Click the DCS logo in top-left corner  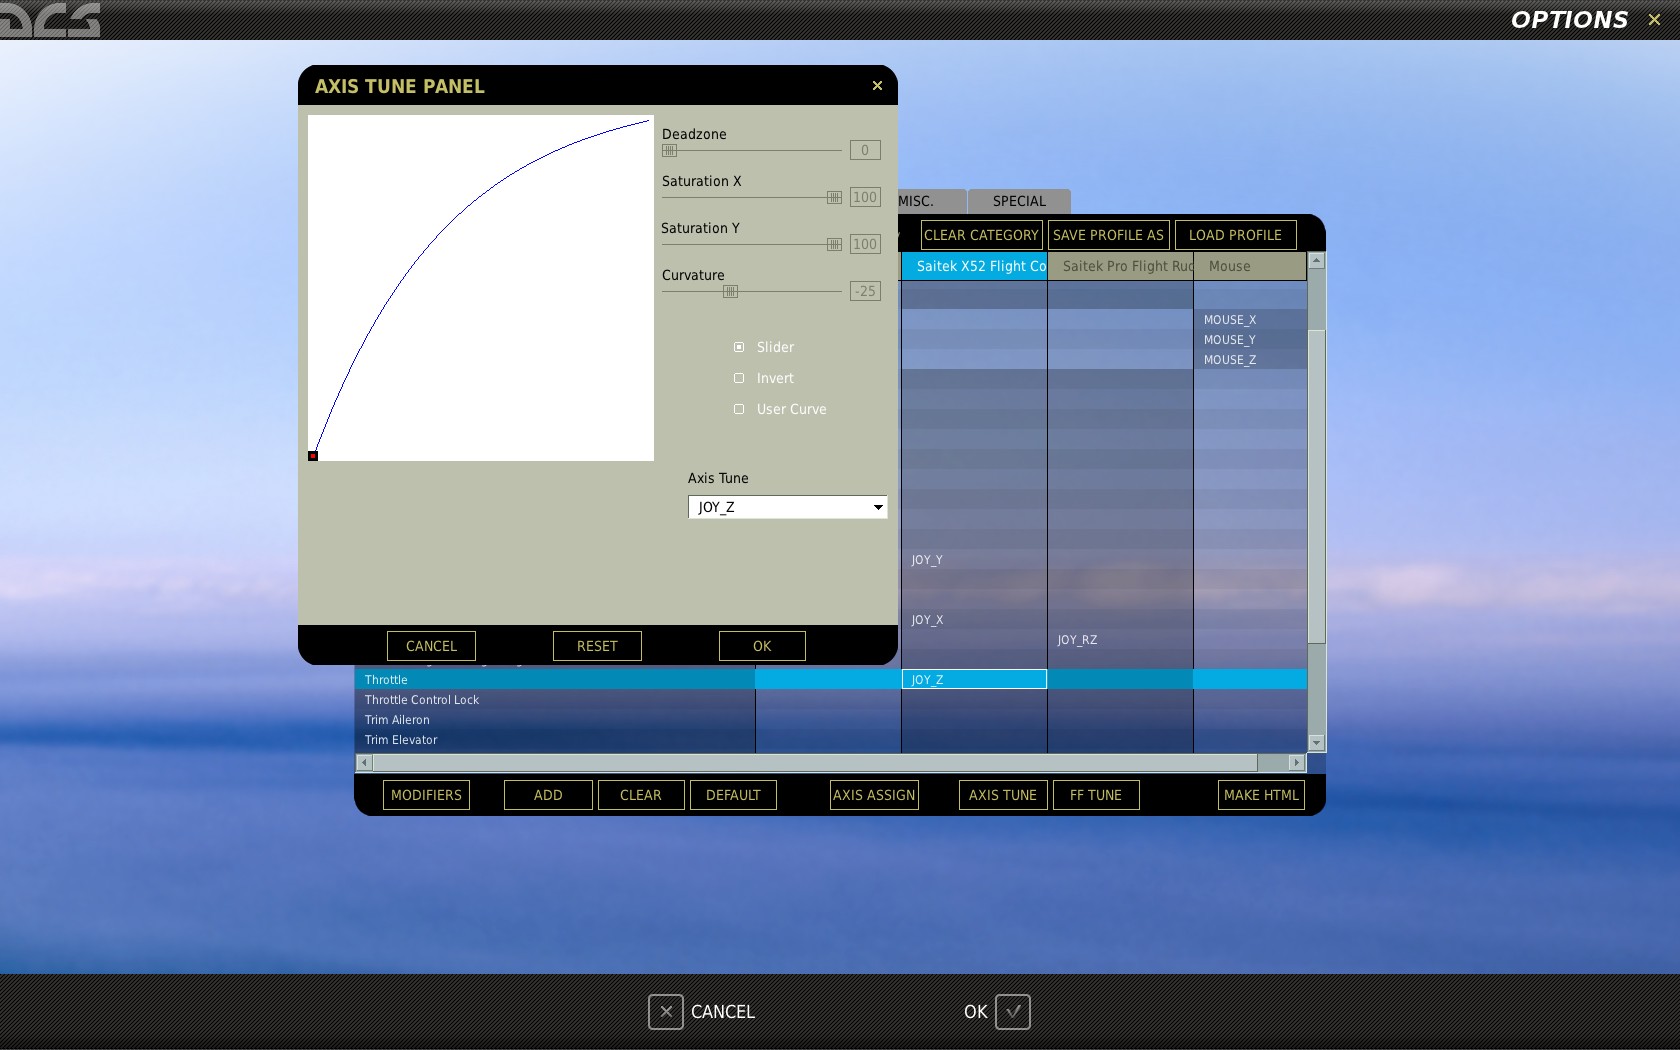click(50, 19)
